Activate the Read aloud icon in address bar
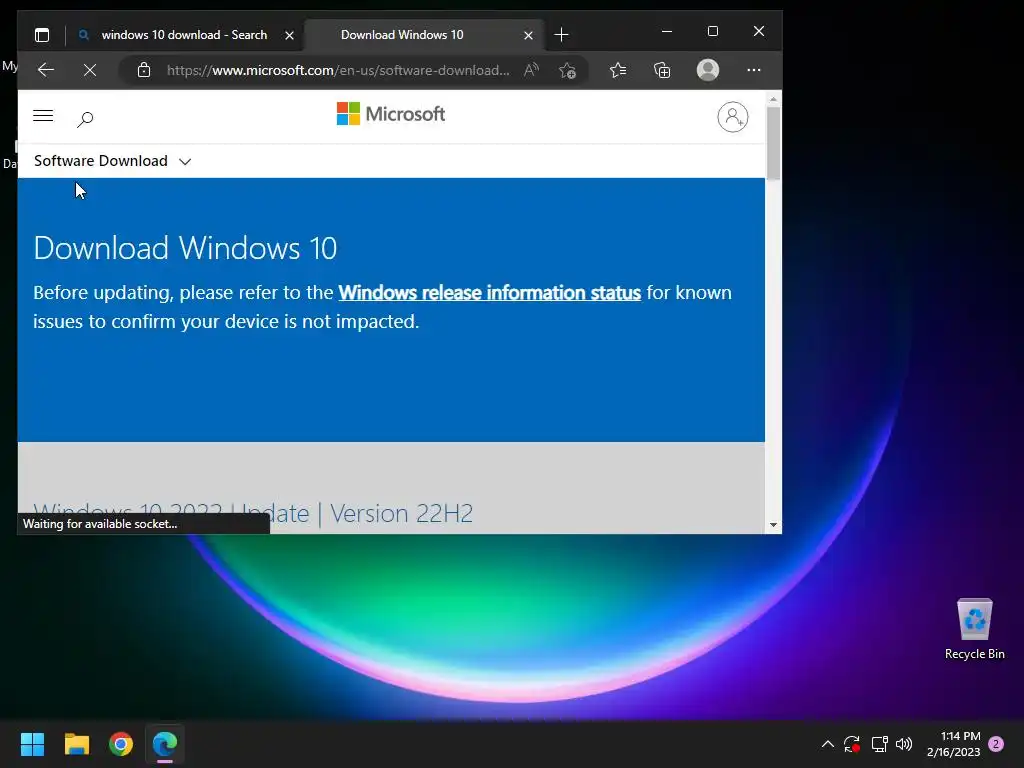 pos(532,70)
